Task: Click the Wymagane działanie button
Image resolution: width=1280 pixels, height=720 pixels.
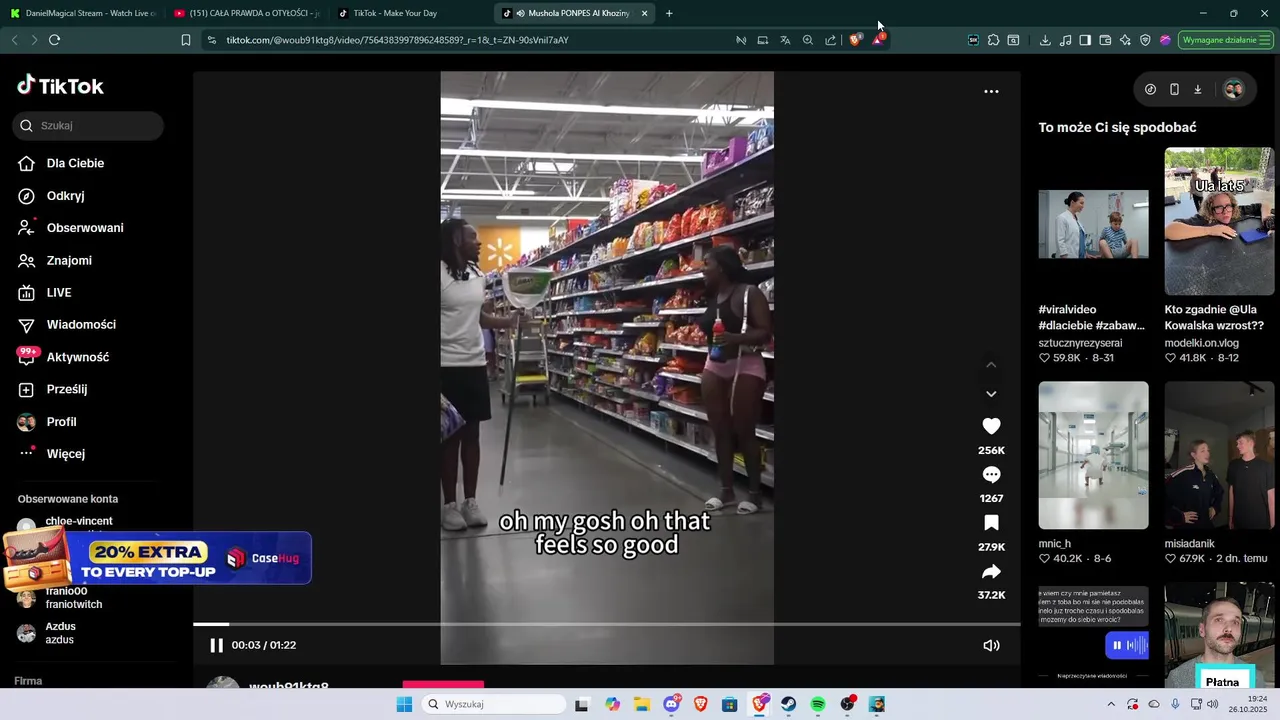Action: tap(1226, 40)
